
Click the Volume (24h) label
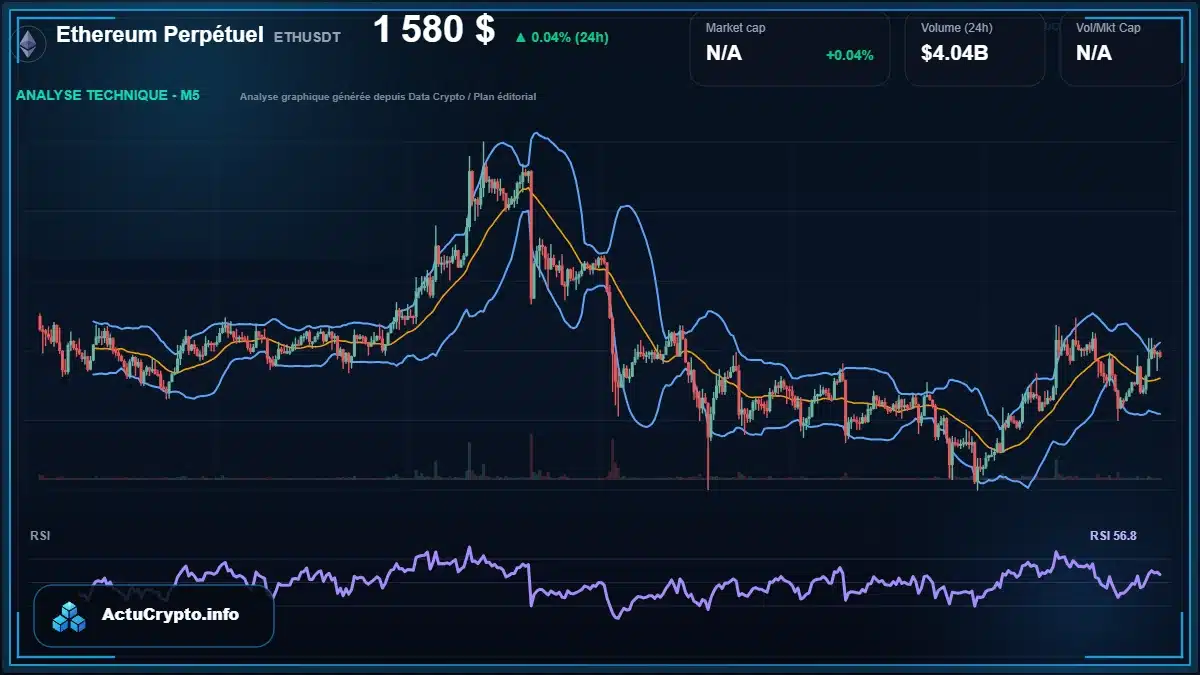(x=955, y=28)
